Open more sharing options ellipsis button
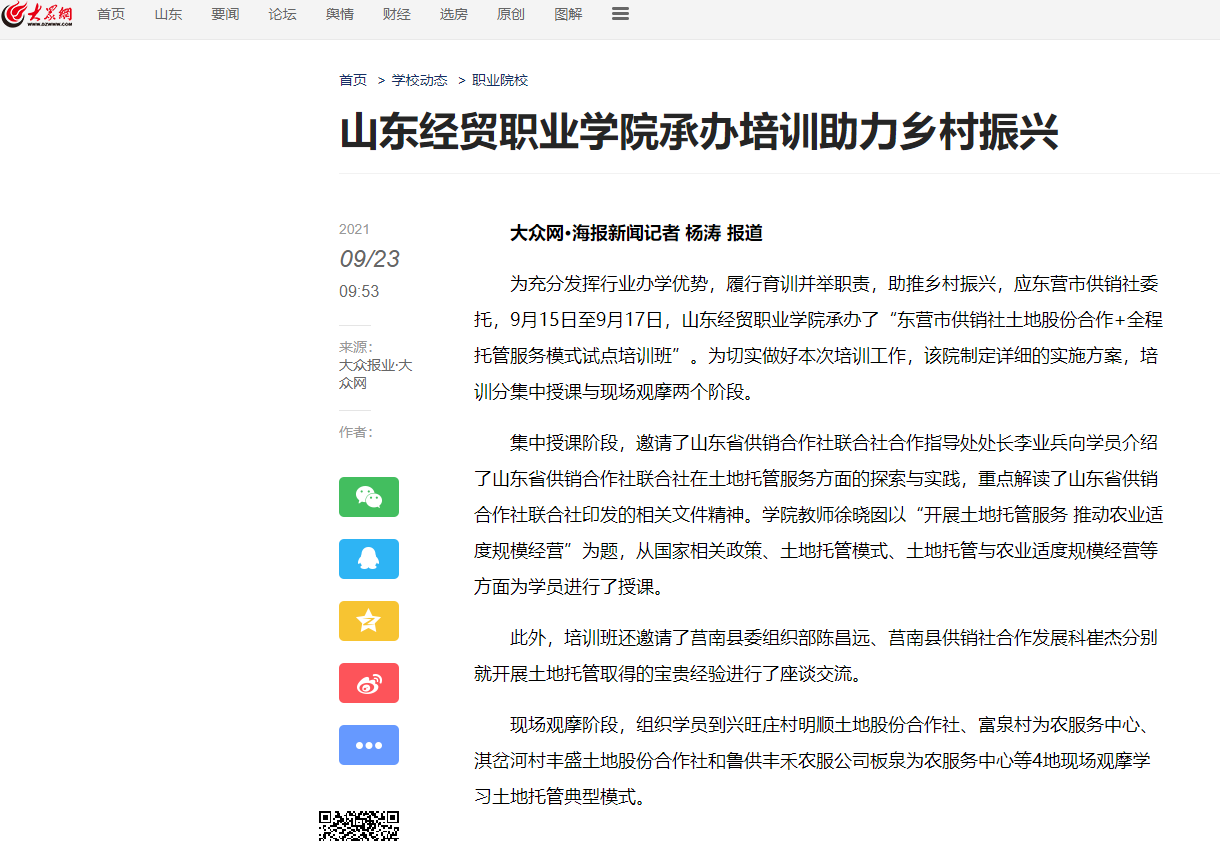 (x=369, y=745)
